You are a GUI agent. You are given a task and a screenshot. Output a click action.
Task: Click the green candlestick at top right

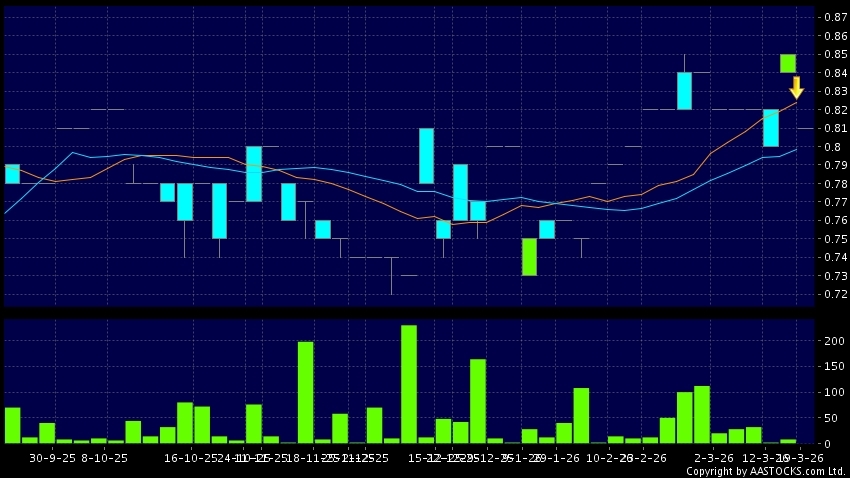[788, 63]
